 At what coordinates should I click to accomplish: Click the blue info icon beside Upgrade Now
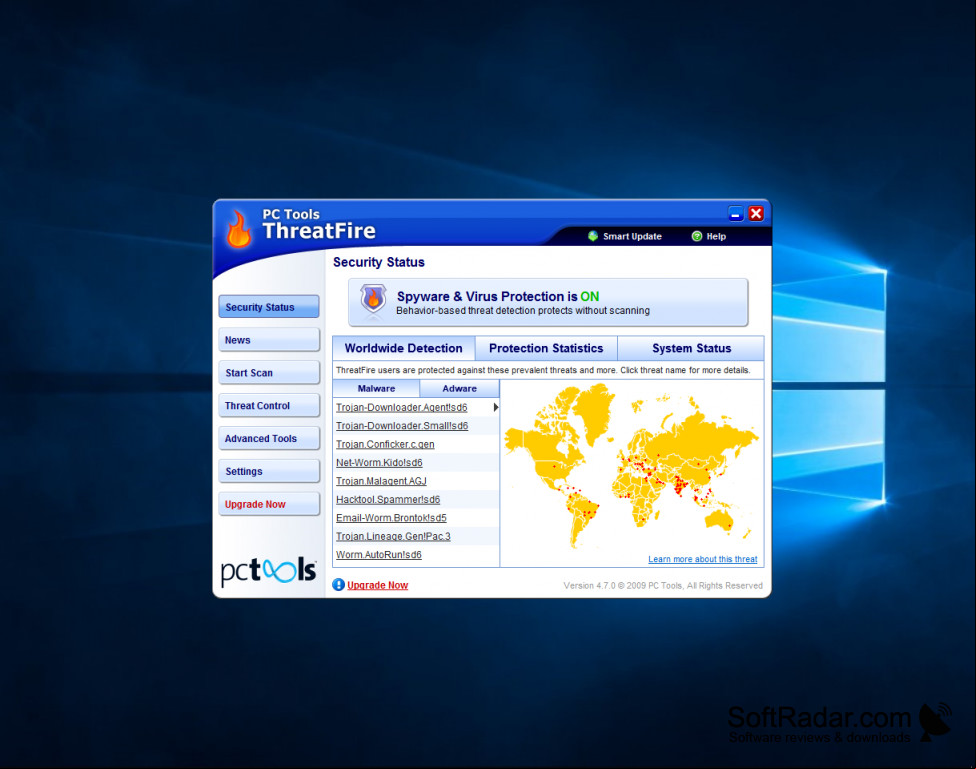point(339,585)
